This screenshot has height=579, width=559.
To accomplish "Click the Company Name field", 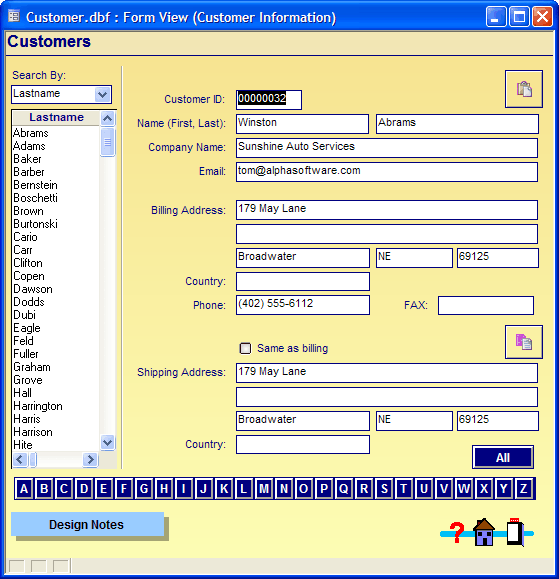I will pyautogui.click(x=387, y=148).
